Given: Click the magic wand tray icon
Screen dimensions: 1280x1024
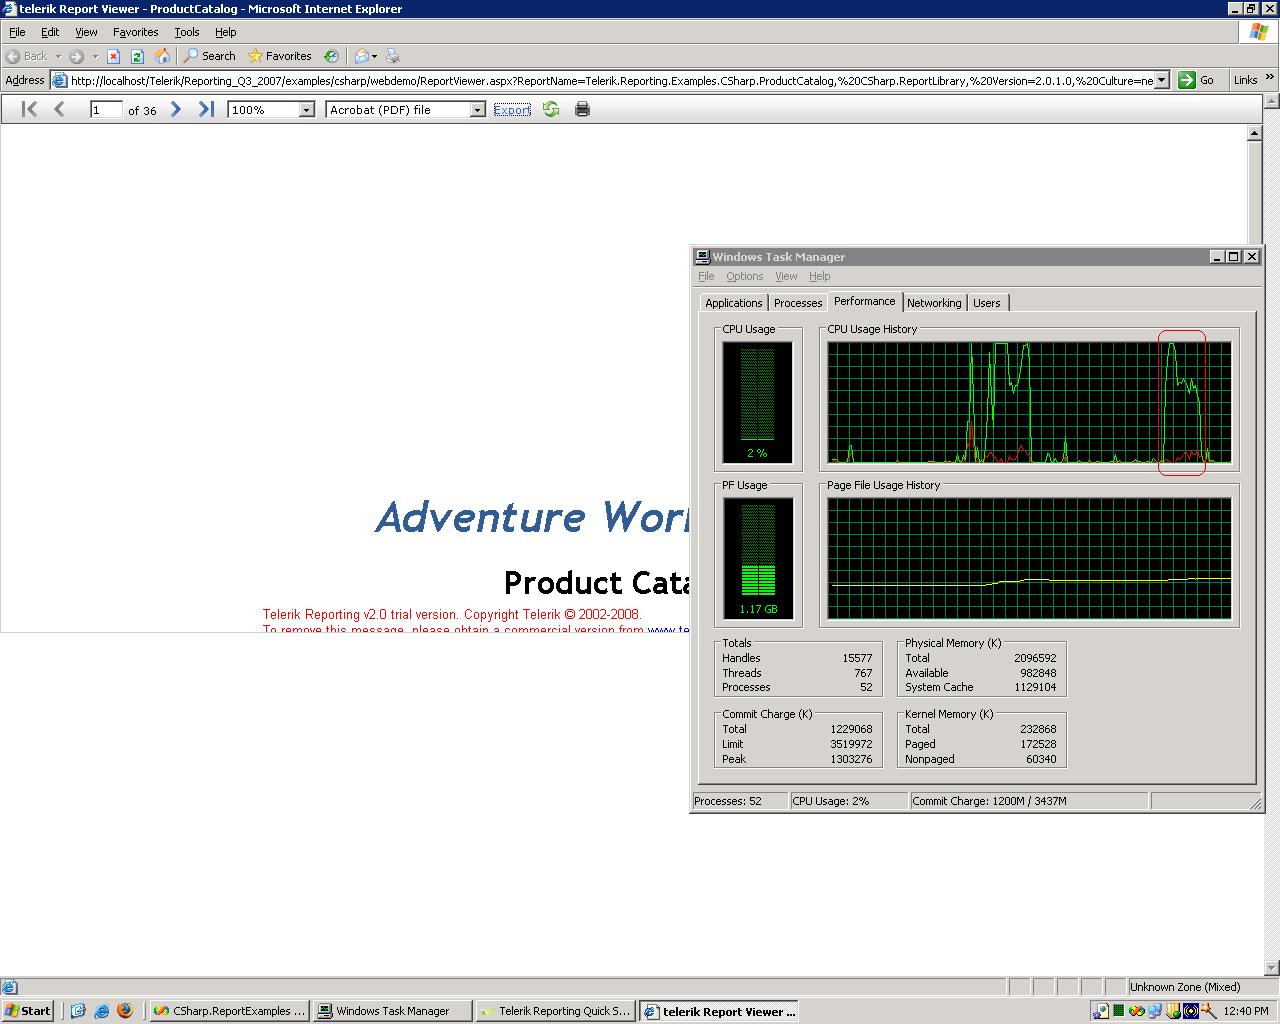Looking at the screenshot, I should pyautogui.click(x=1208, y=1011).
